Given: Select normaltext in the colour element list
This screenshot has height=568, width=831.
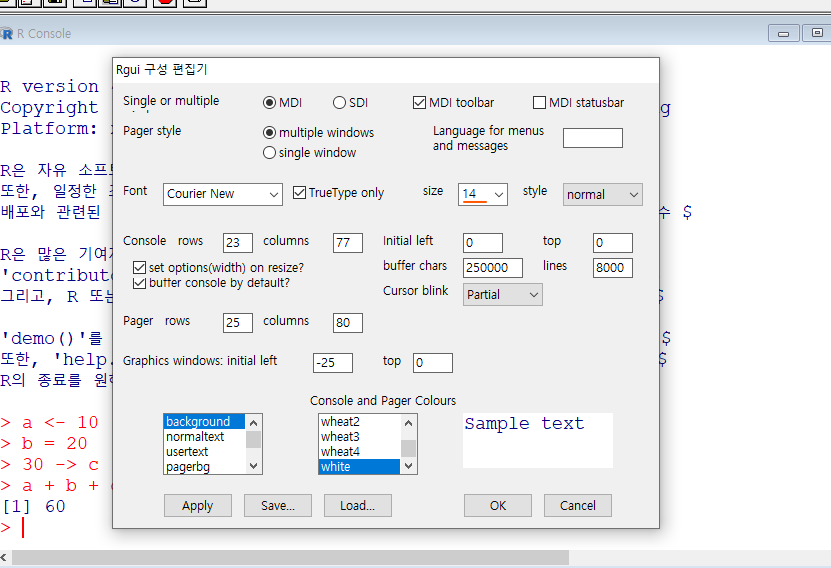Looking at the screenshot, I should click(205, 437).
